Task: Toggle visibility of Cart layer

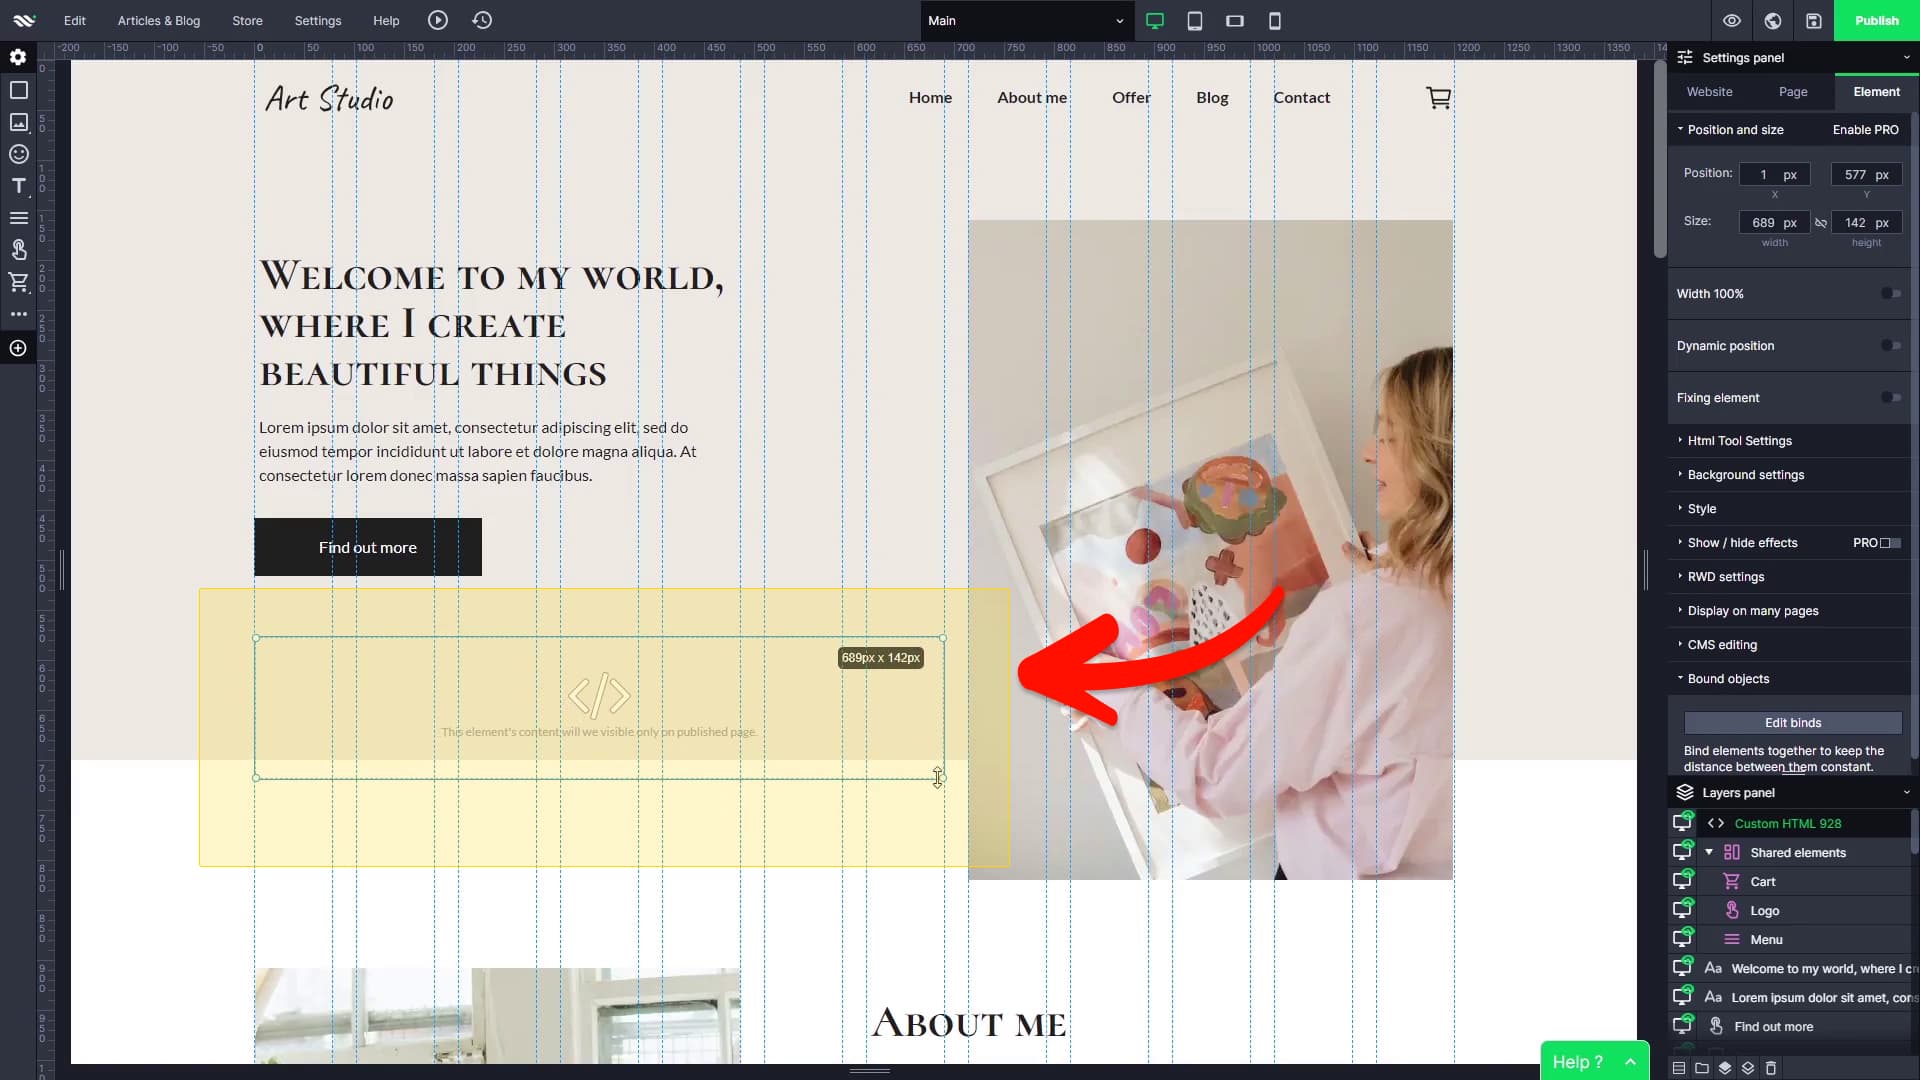Action: click(1683, 881)
